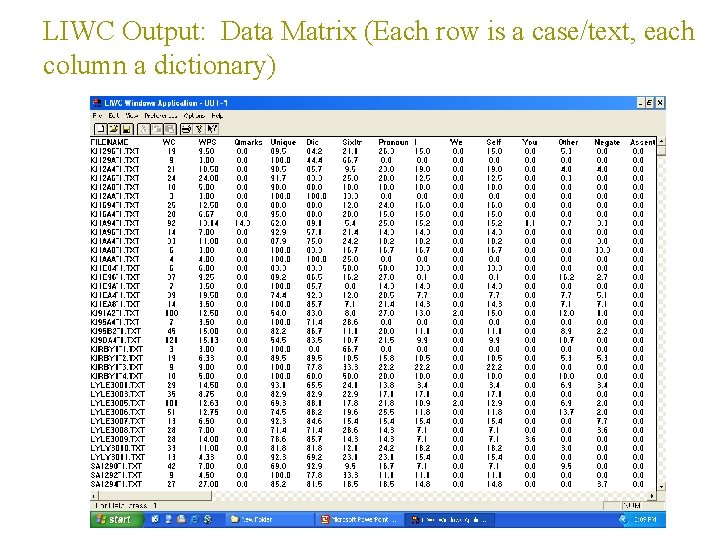Screen dimensions: 720x540
Task: Click the New document toolbar icon
Action: 99,129
